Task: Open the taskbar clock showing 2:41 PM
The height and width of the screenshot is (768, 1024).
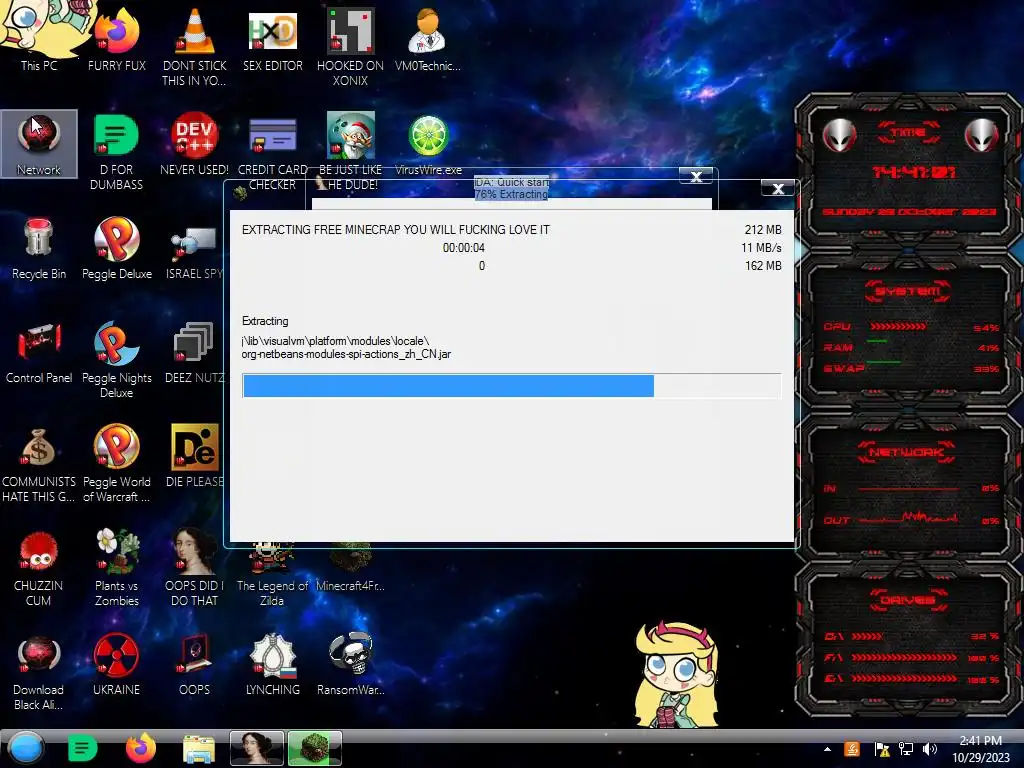Action: [x=980, y=749]
